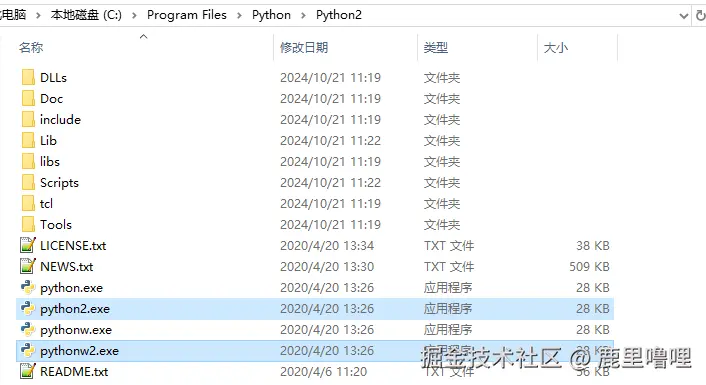Click 文件夹 type of DLLs row
Viewport: 706px width, 385px height.
coord(442,78)
